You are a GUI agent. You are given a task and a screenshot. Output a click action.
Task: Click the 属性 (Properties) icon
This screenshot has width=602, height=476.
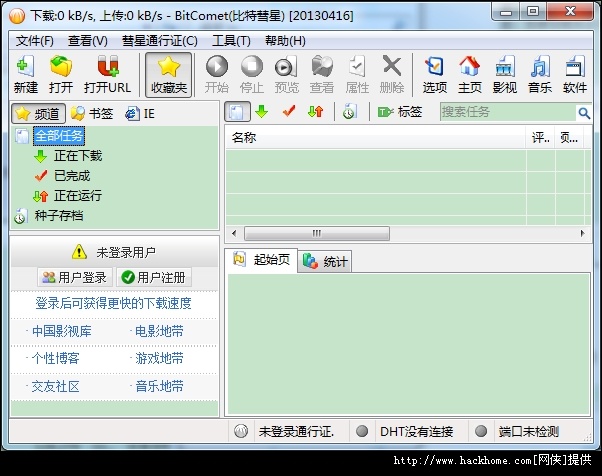pyautogui.click(x=357, y=74)
